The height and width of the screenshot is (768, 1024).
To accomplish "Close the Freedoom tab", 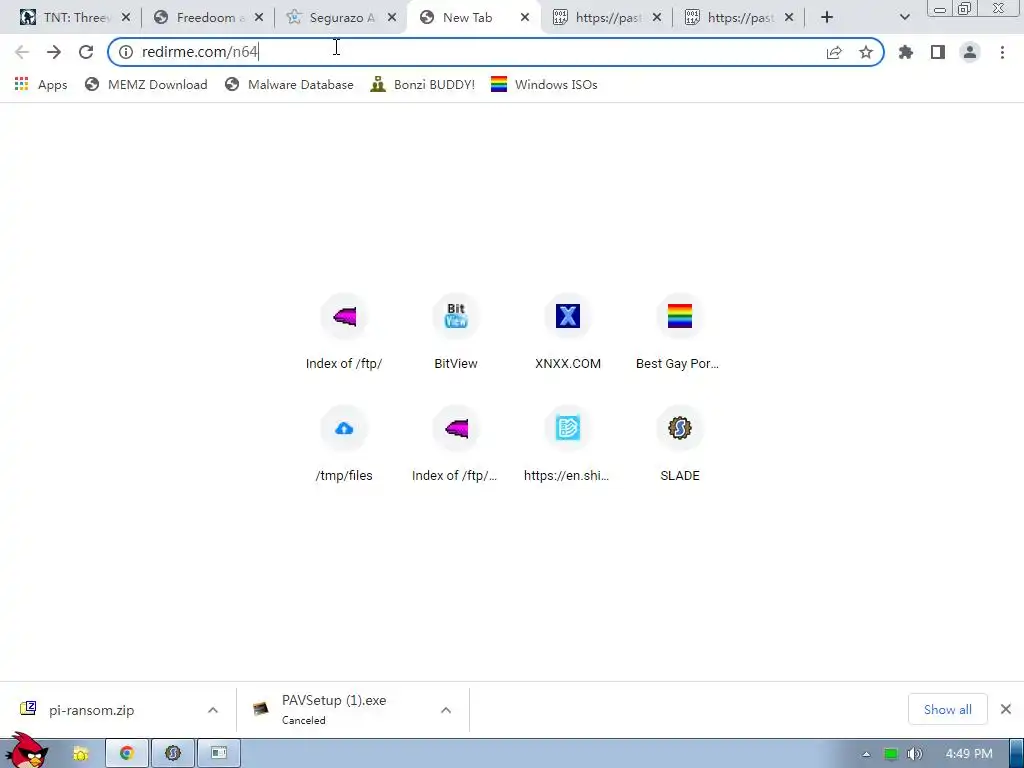I will click(x=259, y=18).
